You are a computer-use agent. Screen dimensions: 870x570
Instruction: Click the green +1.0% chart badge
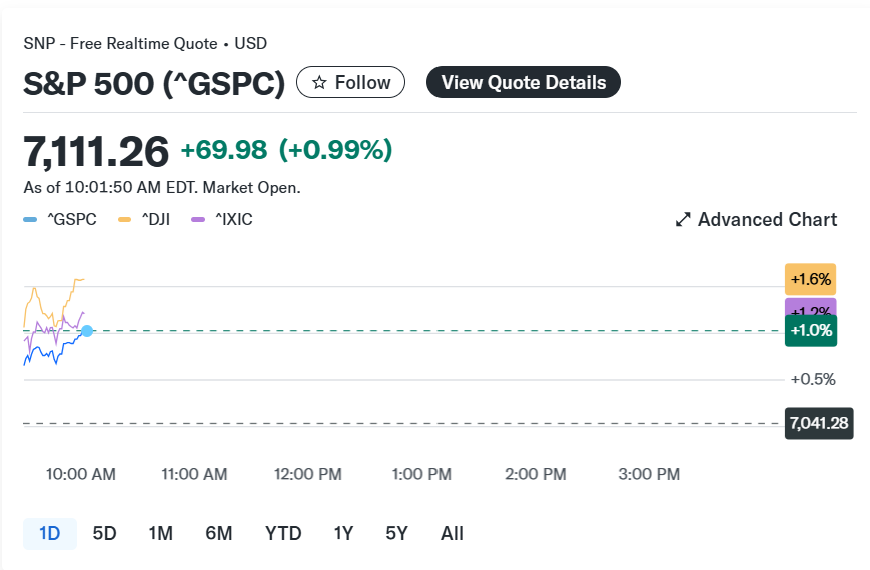pos(811,331)
